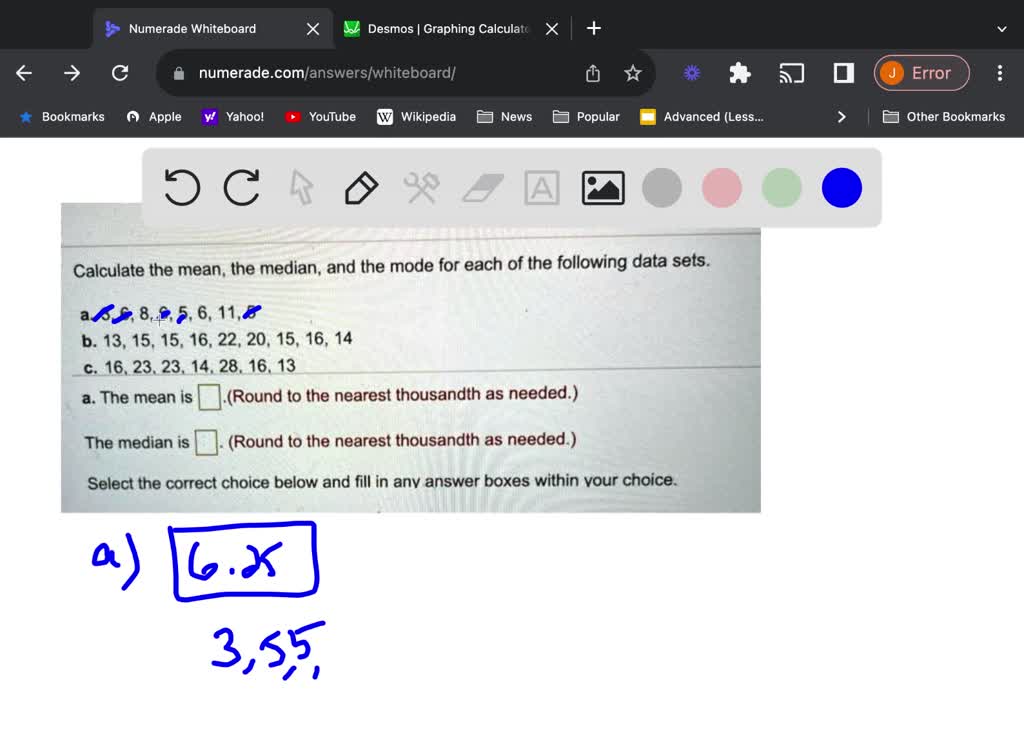Expand the Other Bookmarks folder
This screenshot has height=742, width=1024.
pos(943,116)
